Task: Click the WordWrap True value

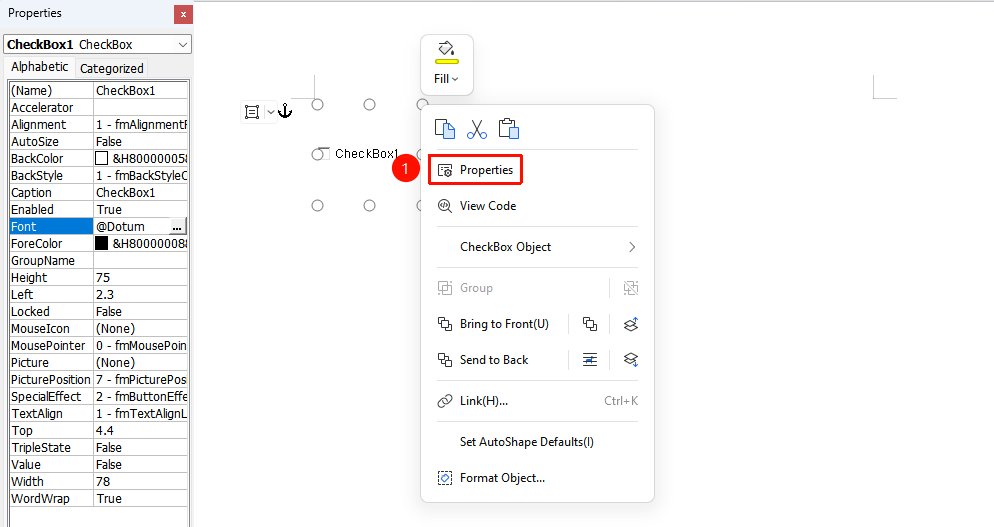Action: (141, 498)
